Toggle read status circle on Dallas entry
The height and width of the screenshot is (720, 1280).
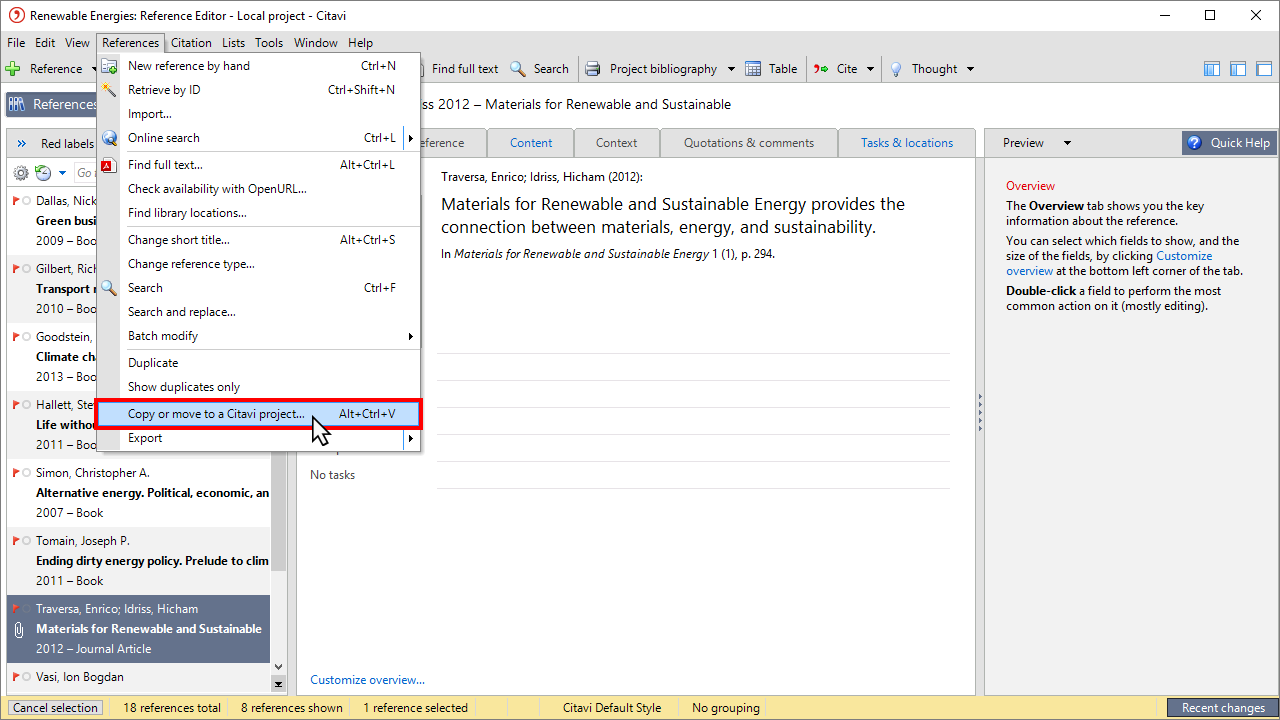pos(26,201)
